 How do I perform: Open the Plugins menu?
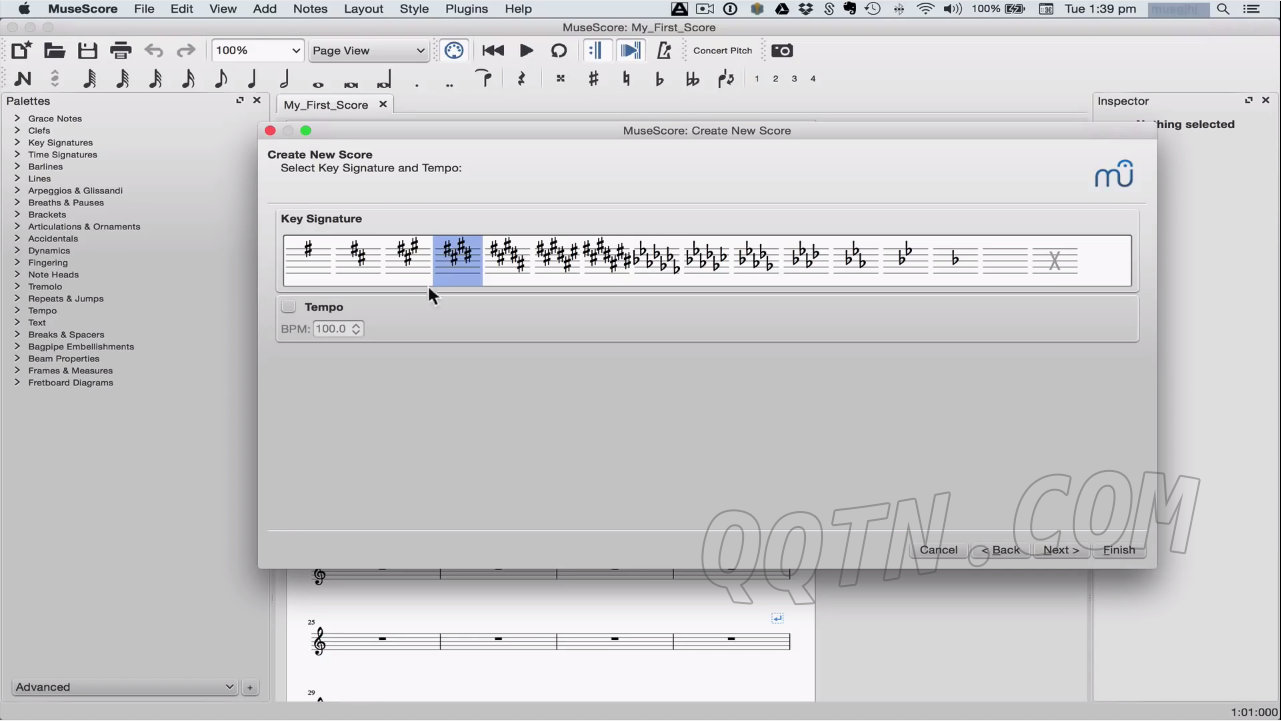pyautogui.click(x=466, y=9)
